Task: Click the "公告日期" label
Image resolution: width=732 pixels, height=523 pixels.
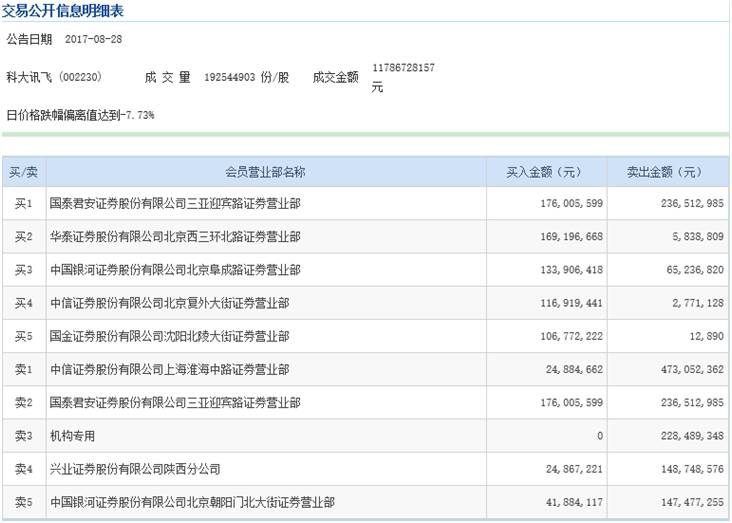Action: [29, 39]
